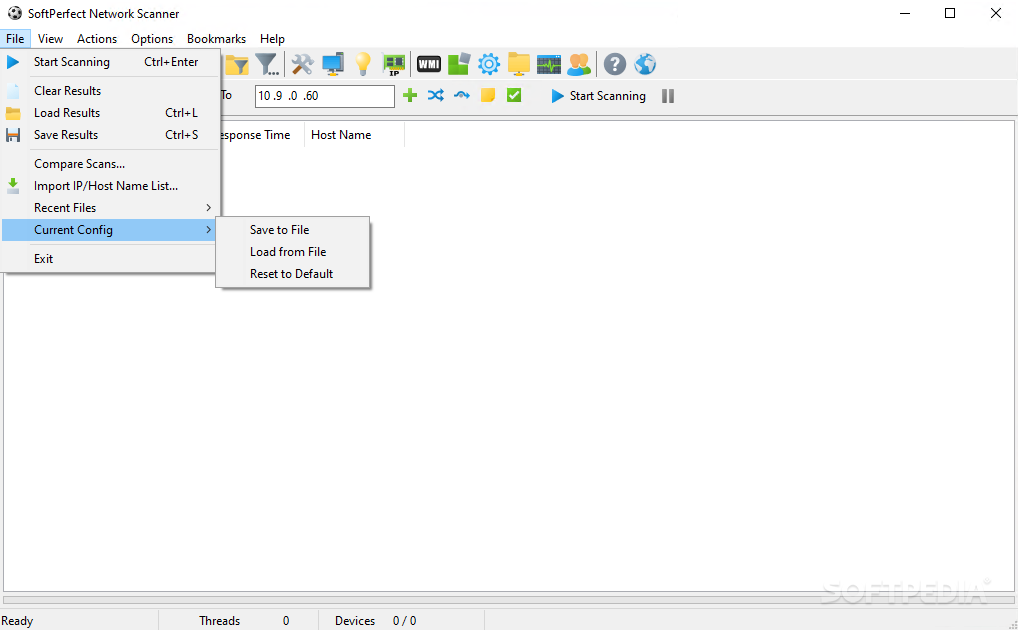Click the Ready status text

[x=18, y=621]
